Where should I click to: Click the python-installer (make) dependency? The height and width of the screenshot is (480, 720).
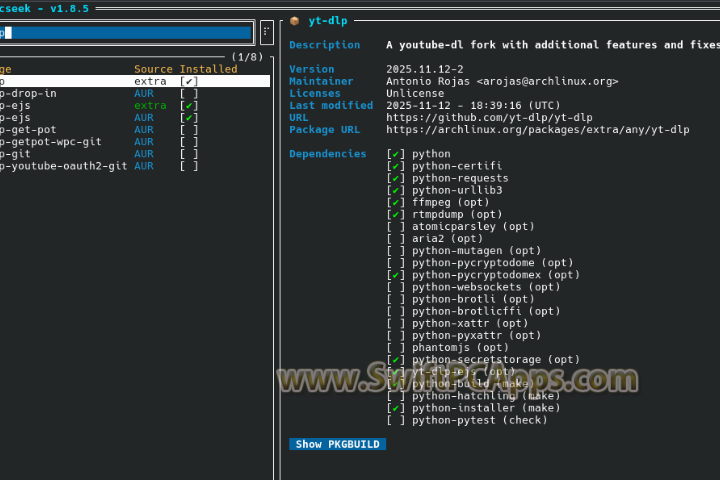pos(486,408)
